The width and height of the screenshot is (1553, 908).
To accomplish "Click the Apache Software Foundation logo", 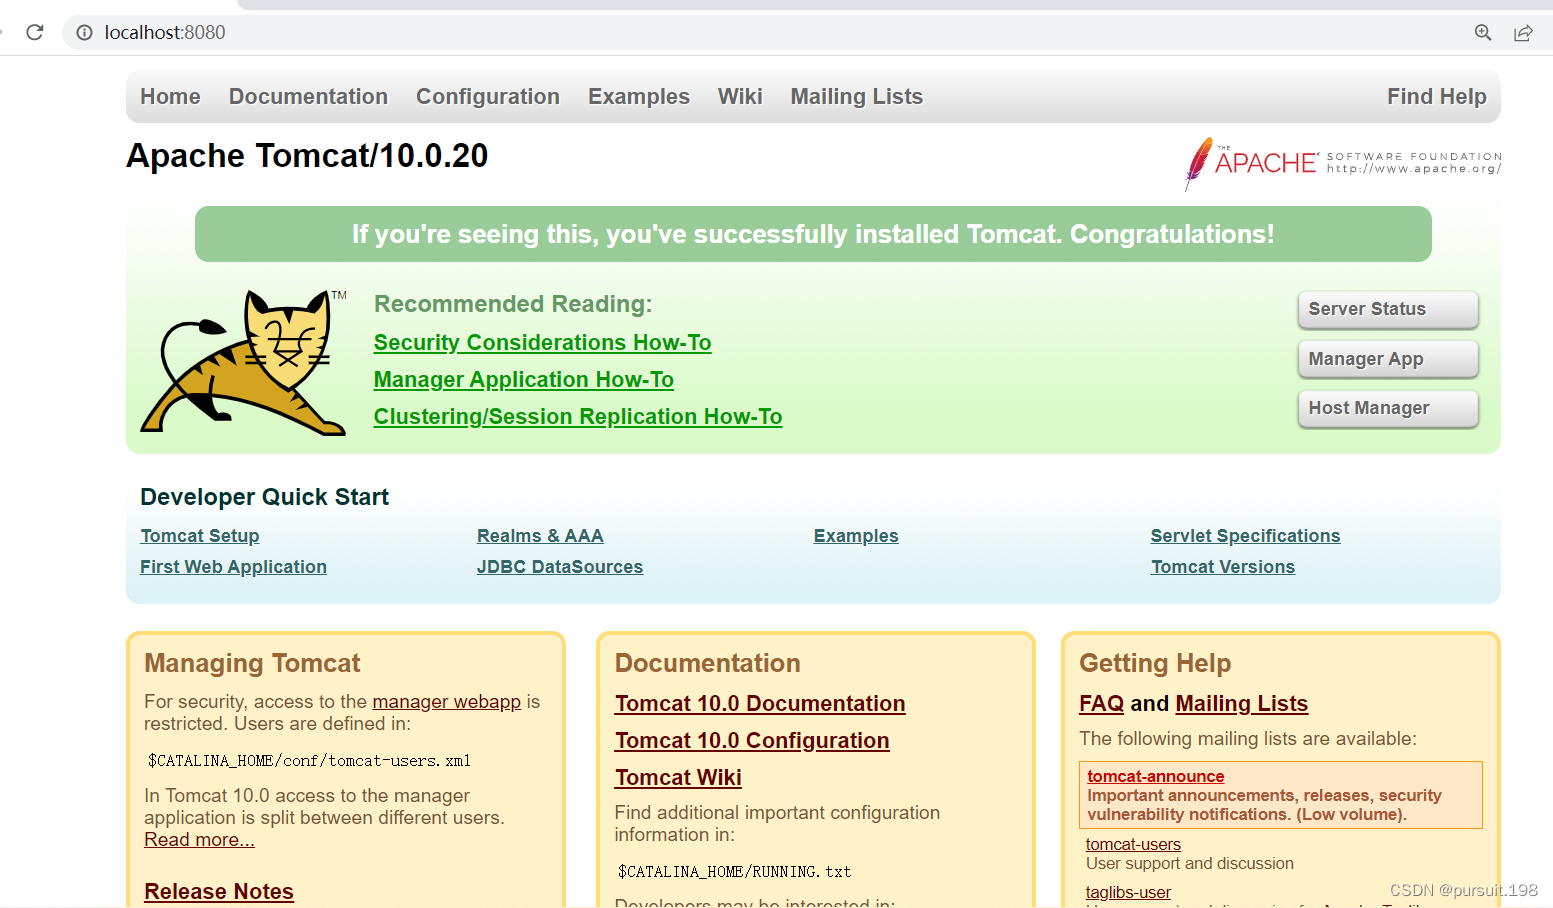I will (x=1343, y=163).
